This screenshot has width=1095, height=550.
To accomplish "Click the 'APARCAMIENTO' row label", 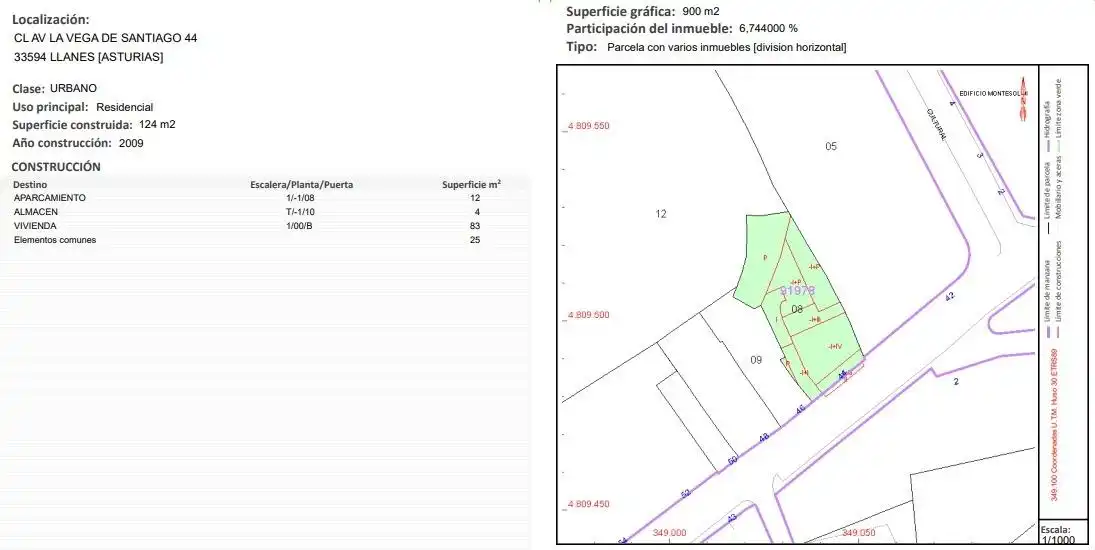I will click(50, 198).
